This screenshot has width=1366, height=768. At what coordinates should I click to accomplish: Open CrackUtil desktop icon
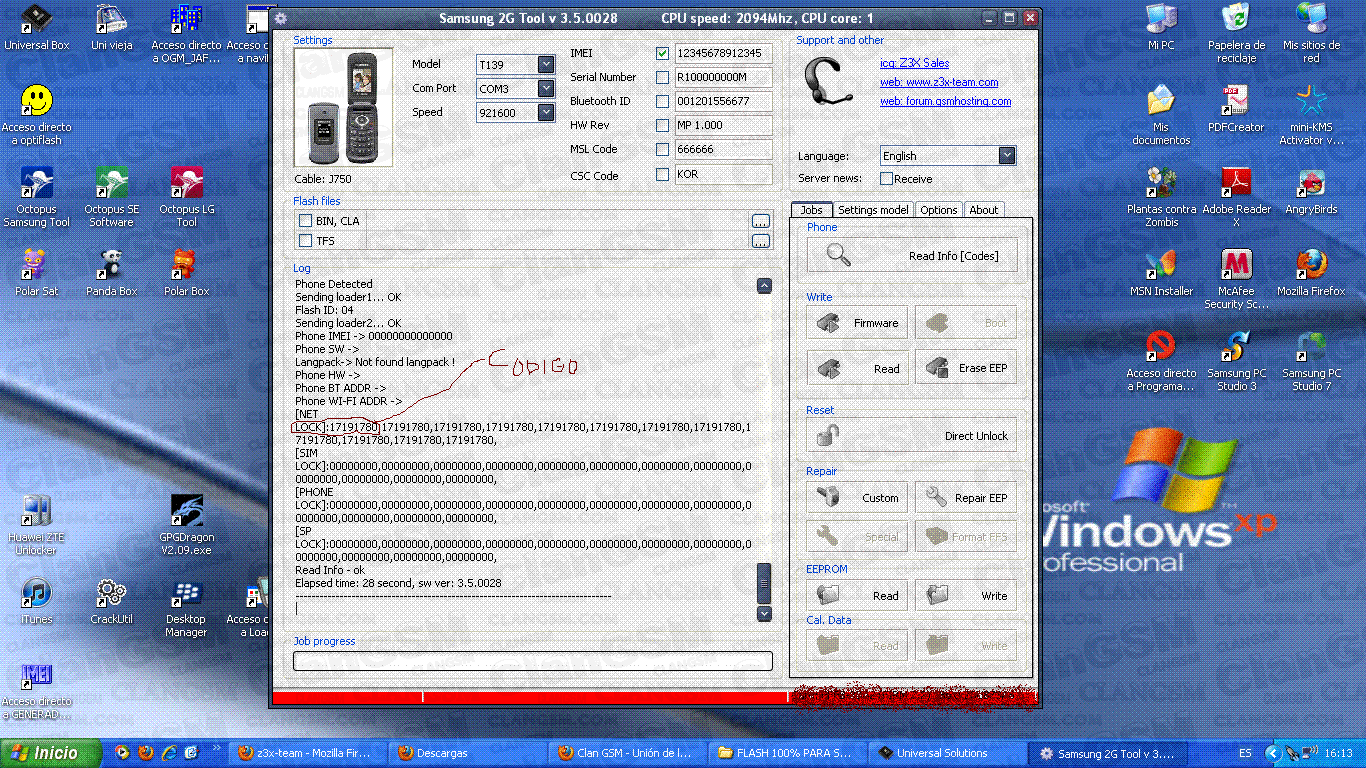(x=112, y=601)
